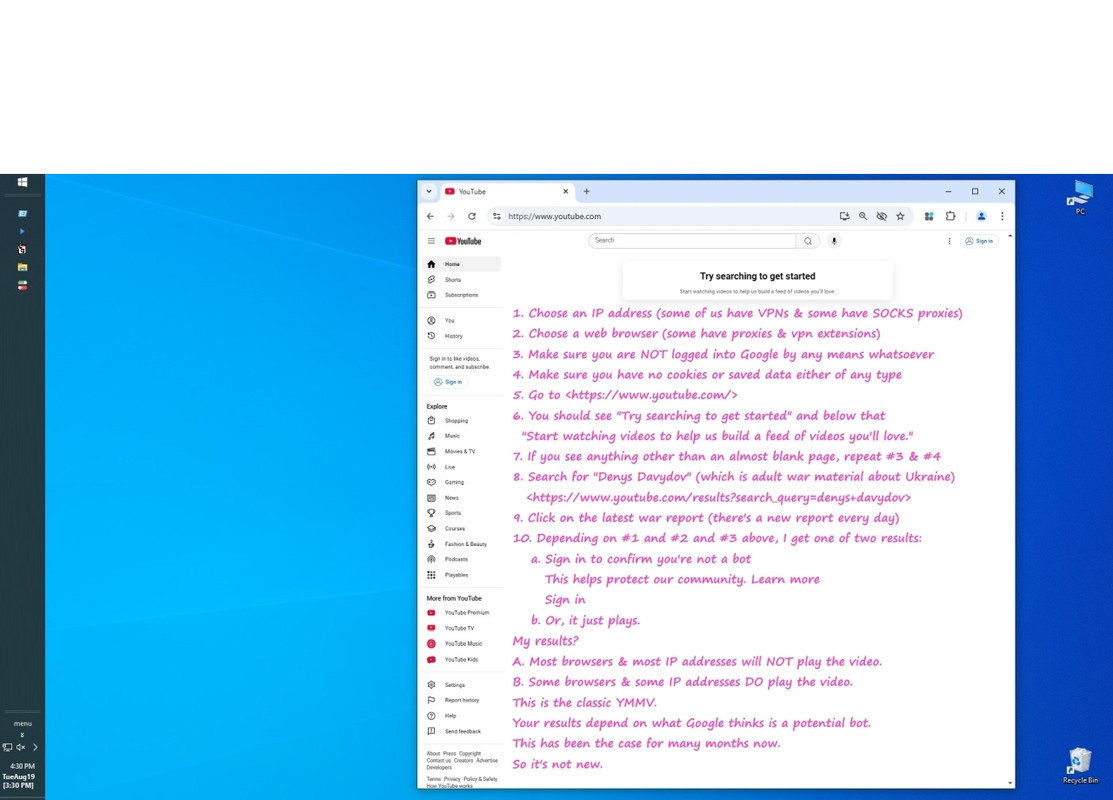Open News under Explore
Image resolution: width=1113 pixels, height=800 pixels.
461,498
